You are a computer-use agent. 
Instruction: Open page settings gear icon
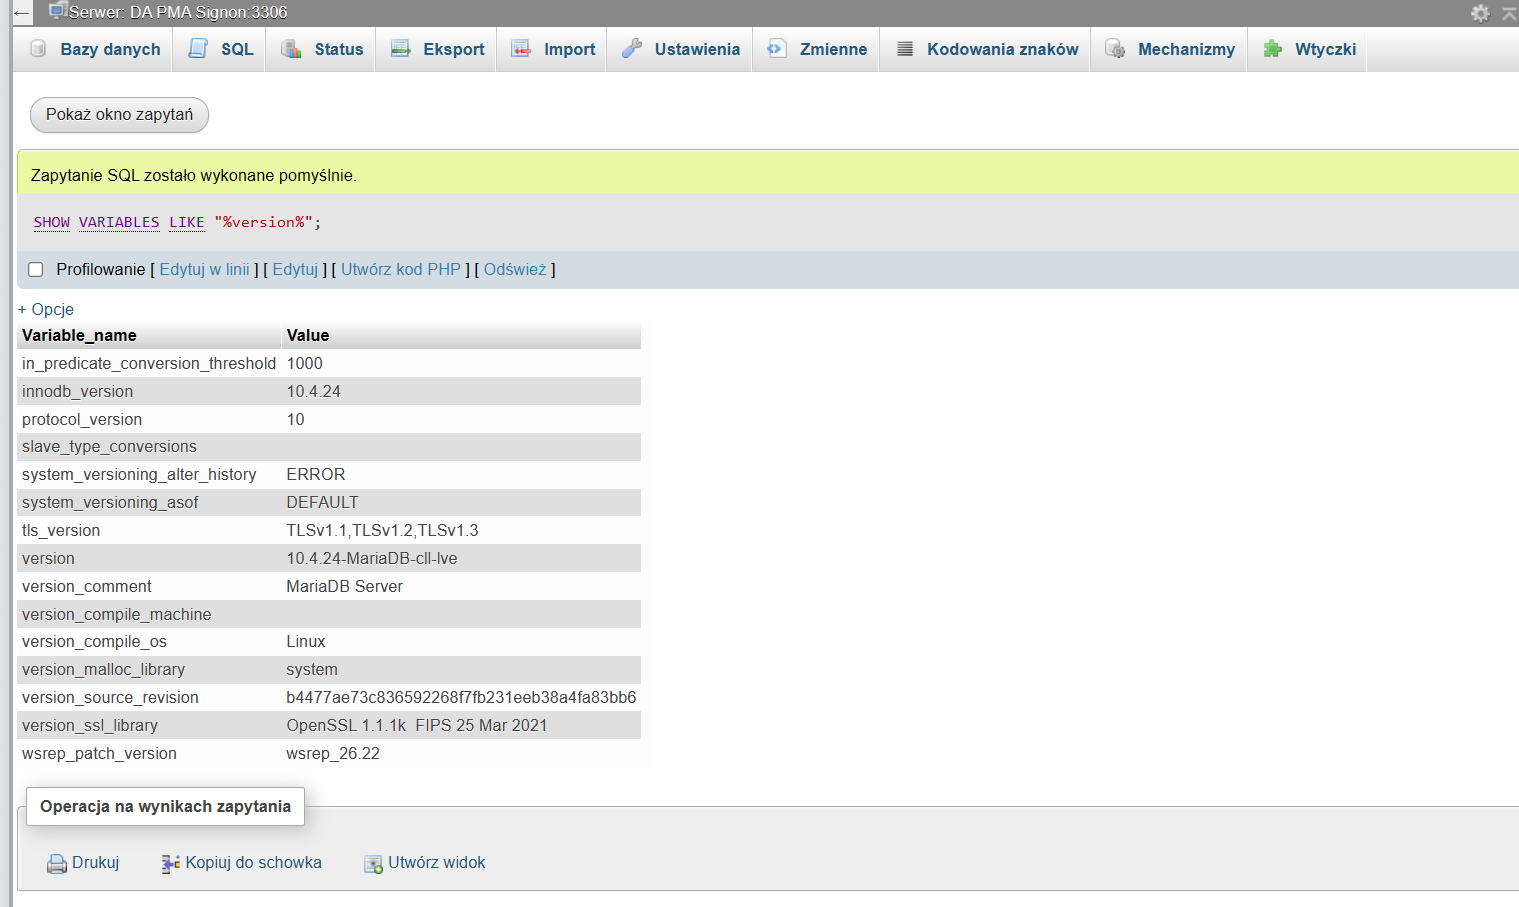[1480, 13]
